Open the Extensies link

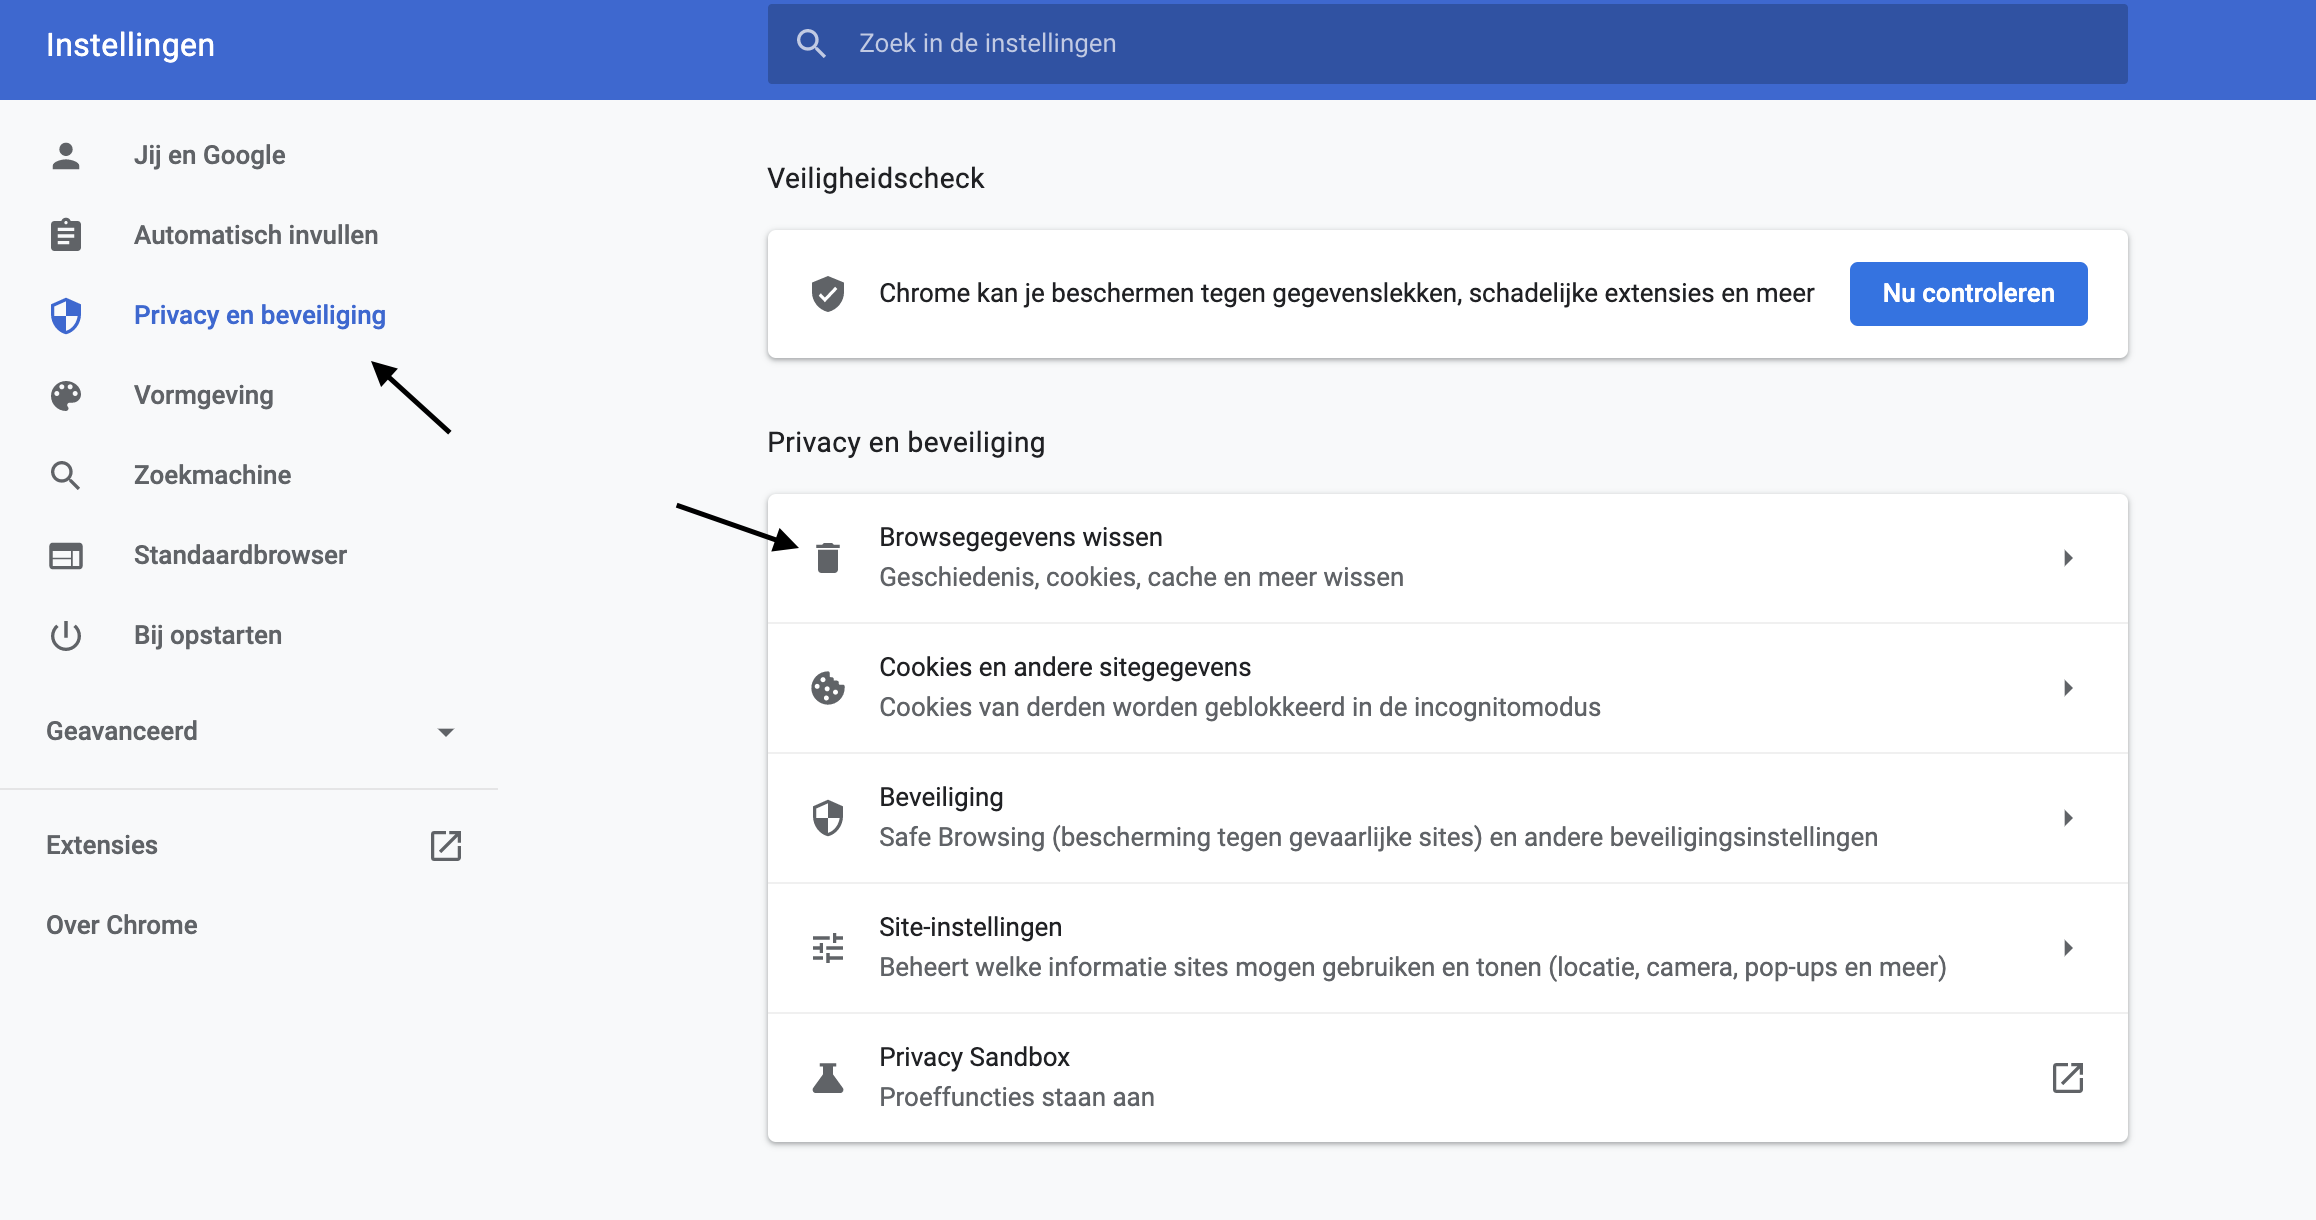(102, 845)
